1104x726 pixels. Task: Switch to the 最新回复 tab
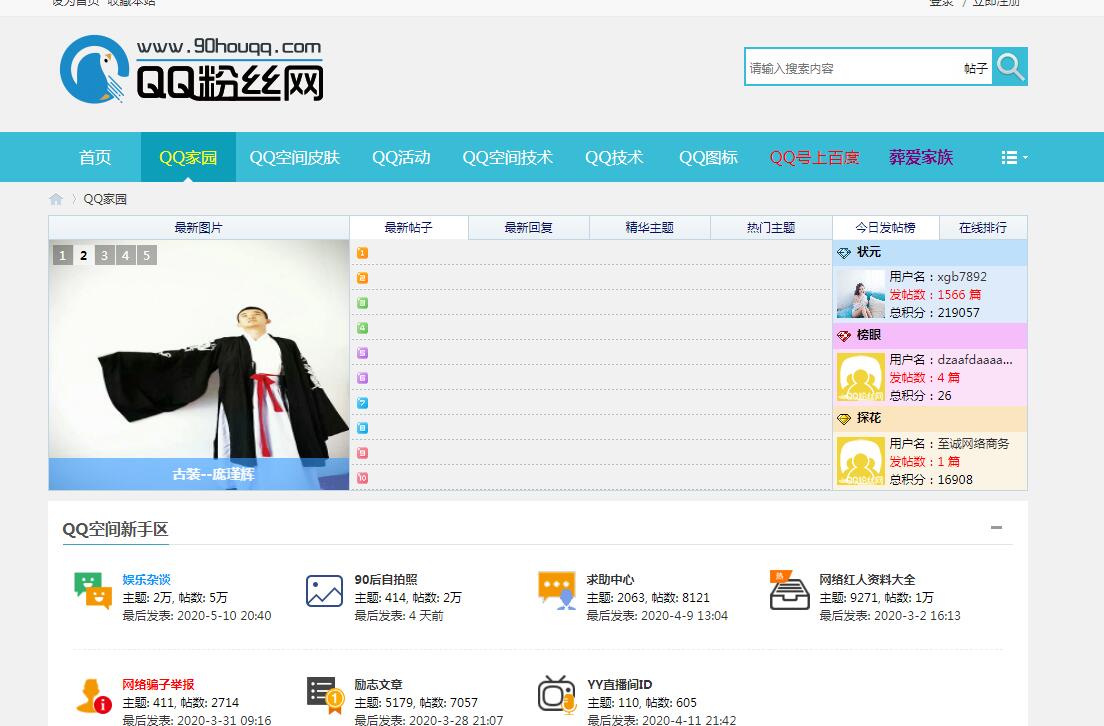[529, 227]
